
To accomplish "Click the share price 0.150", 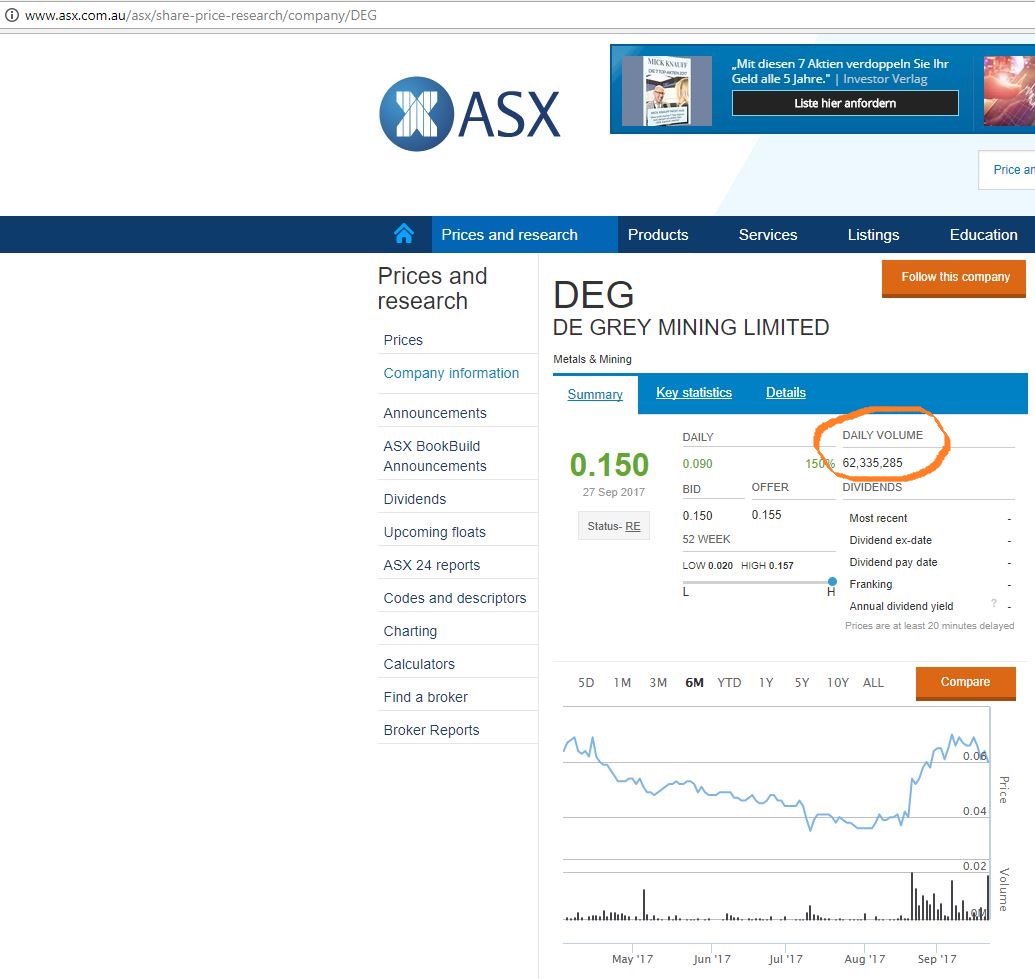I will (609, 465).
